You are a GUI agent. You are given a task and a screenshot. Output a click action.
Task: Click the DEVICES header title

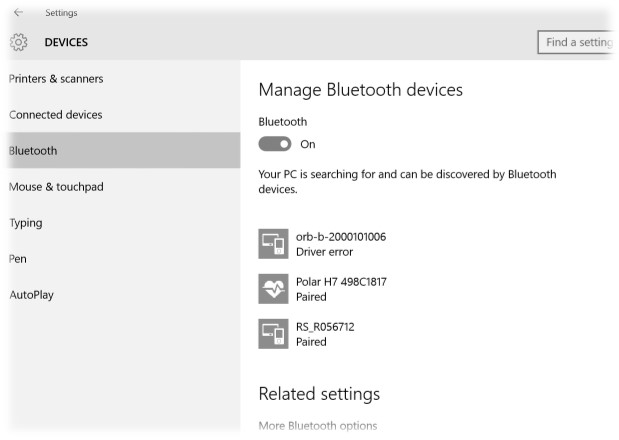click(66, 42)
